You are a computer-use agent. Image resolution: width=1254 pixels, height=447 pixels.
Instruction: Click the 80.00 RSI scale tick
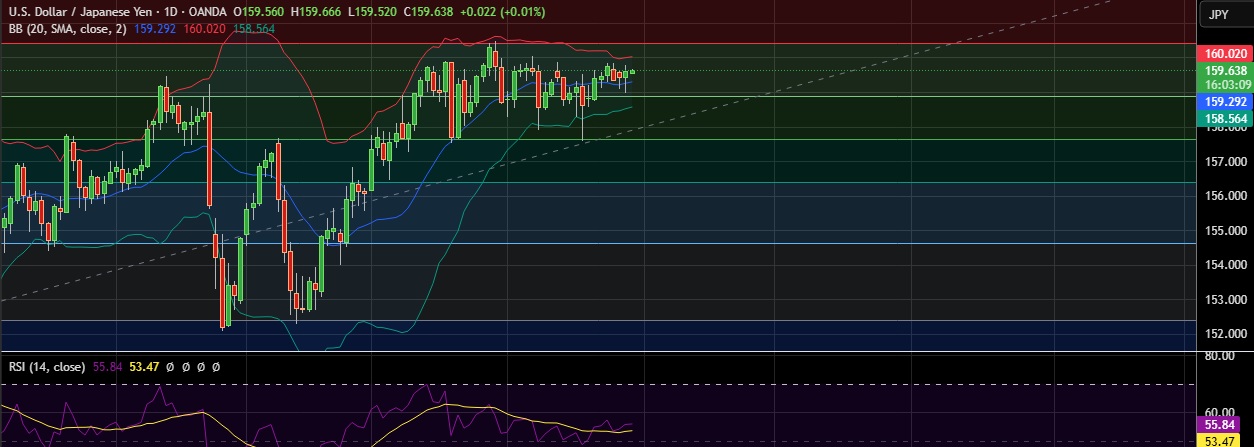[x=1222, y=356]
